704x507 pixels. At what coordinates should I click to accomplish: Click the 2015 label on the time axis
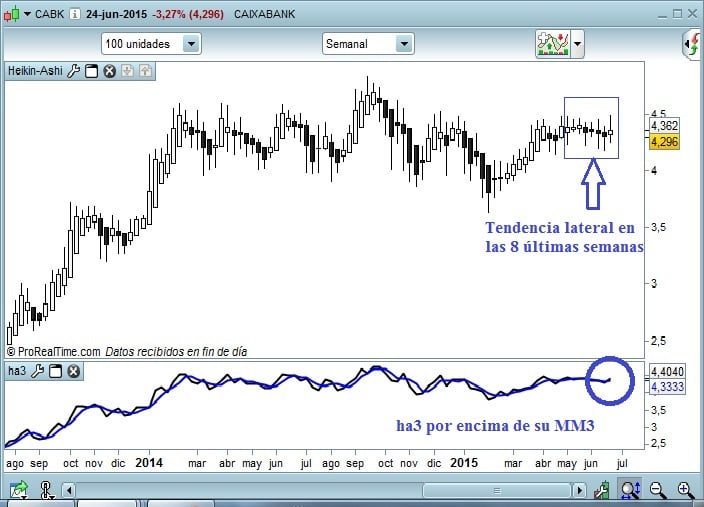pos(464,463)
